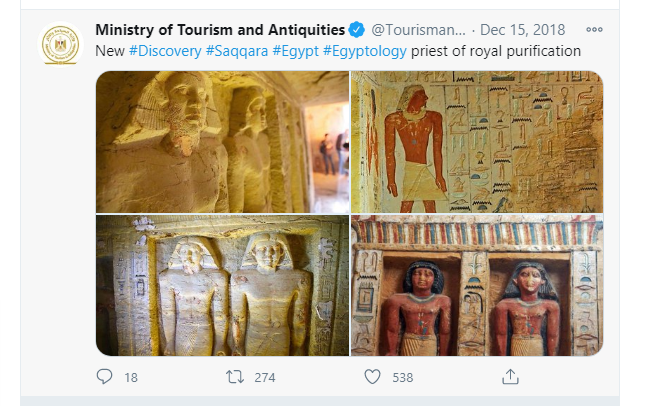Open the #Discovery hashtag

[165, 50]
